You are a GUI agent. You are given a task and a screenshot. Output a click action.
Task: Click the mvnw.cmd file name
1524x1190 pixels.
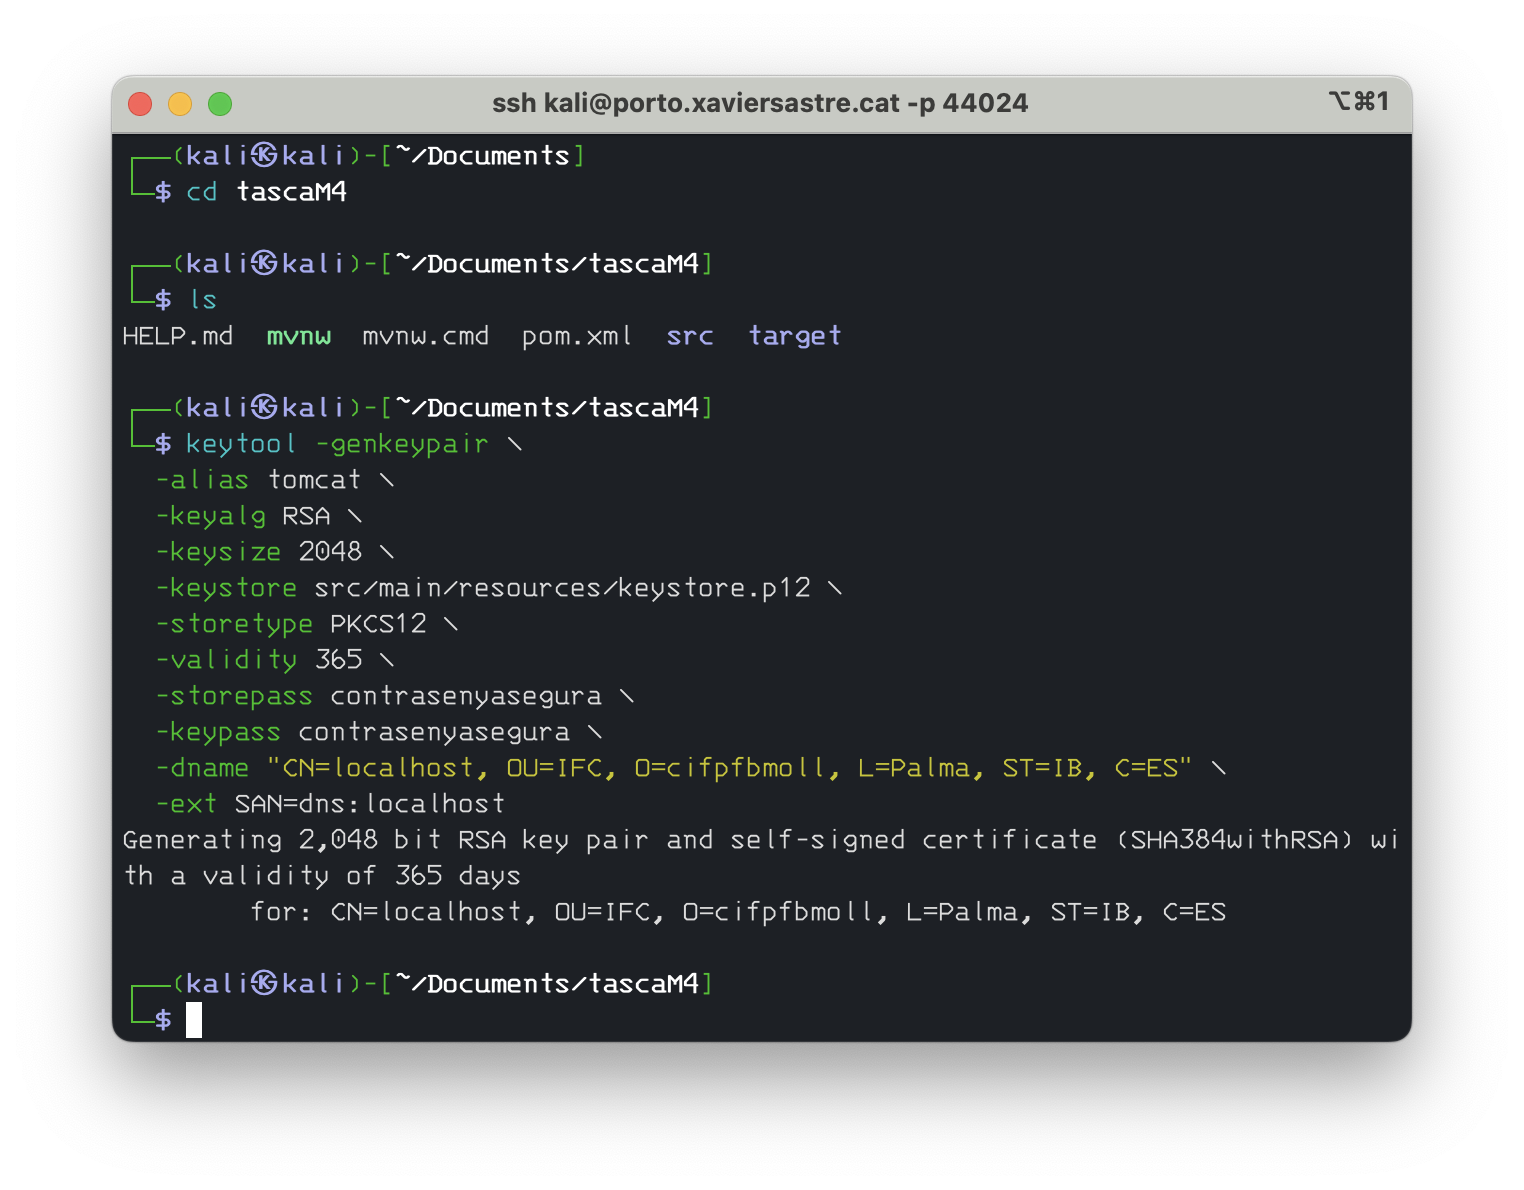(x=425, y=336)
